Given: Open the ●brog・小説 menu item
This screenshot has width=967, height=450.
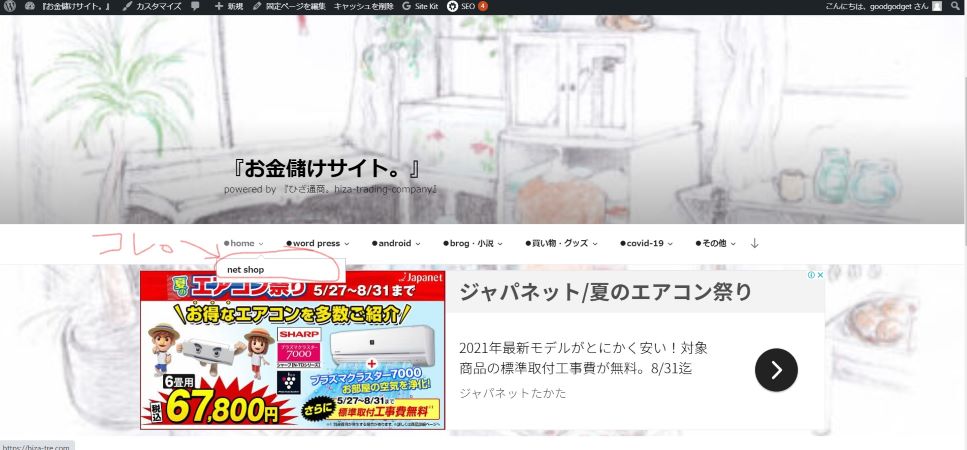Looking at the screenshot, I should tap(469, 243).
